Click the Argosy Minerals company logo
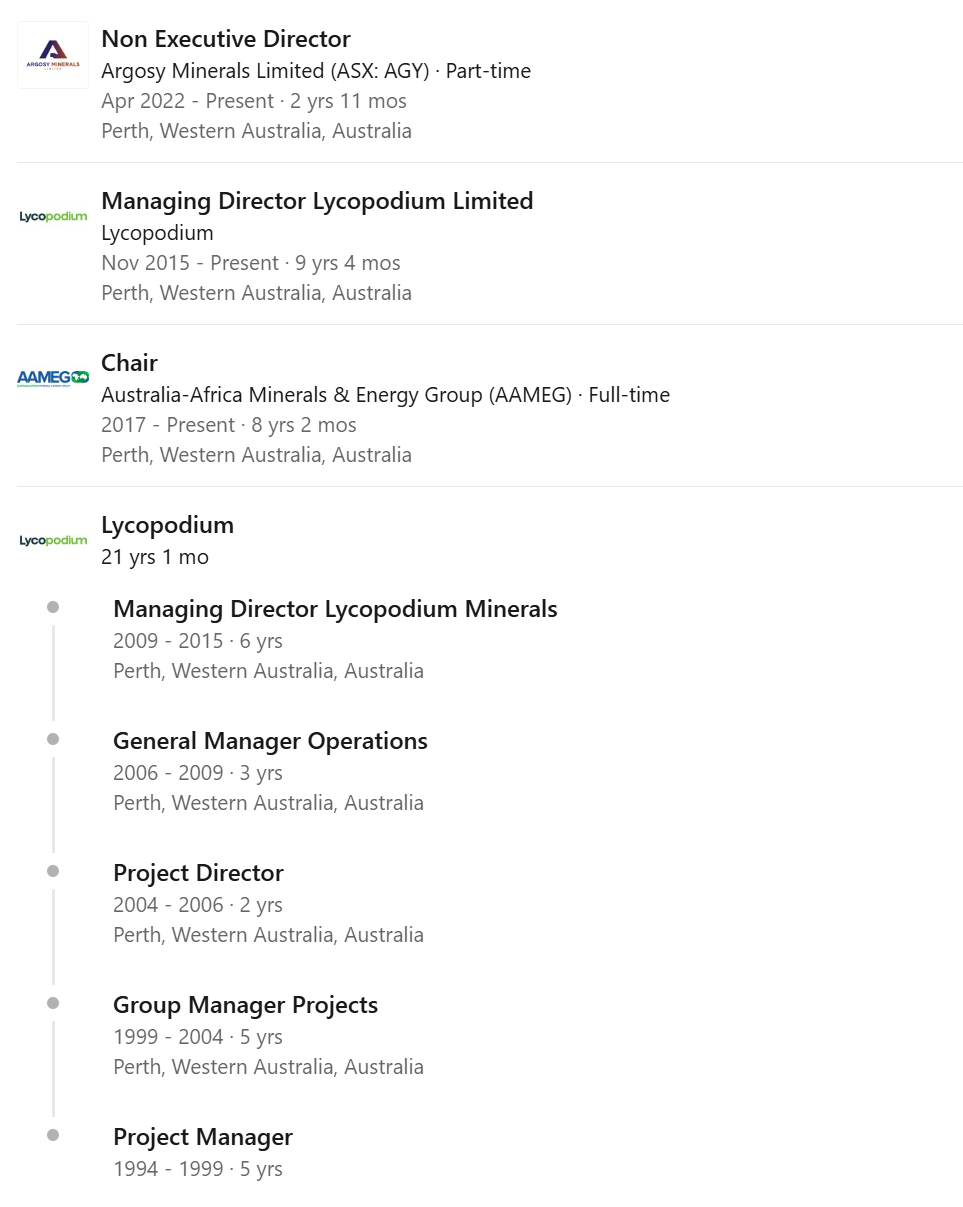Image resolution: width=963 pixels, height=1207 pixels. click(x=53, y=55)
